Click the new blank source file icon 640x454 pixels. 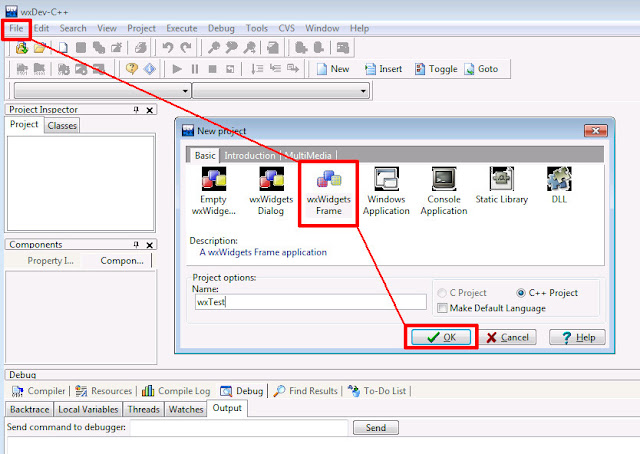63,48
